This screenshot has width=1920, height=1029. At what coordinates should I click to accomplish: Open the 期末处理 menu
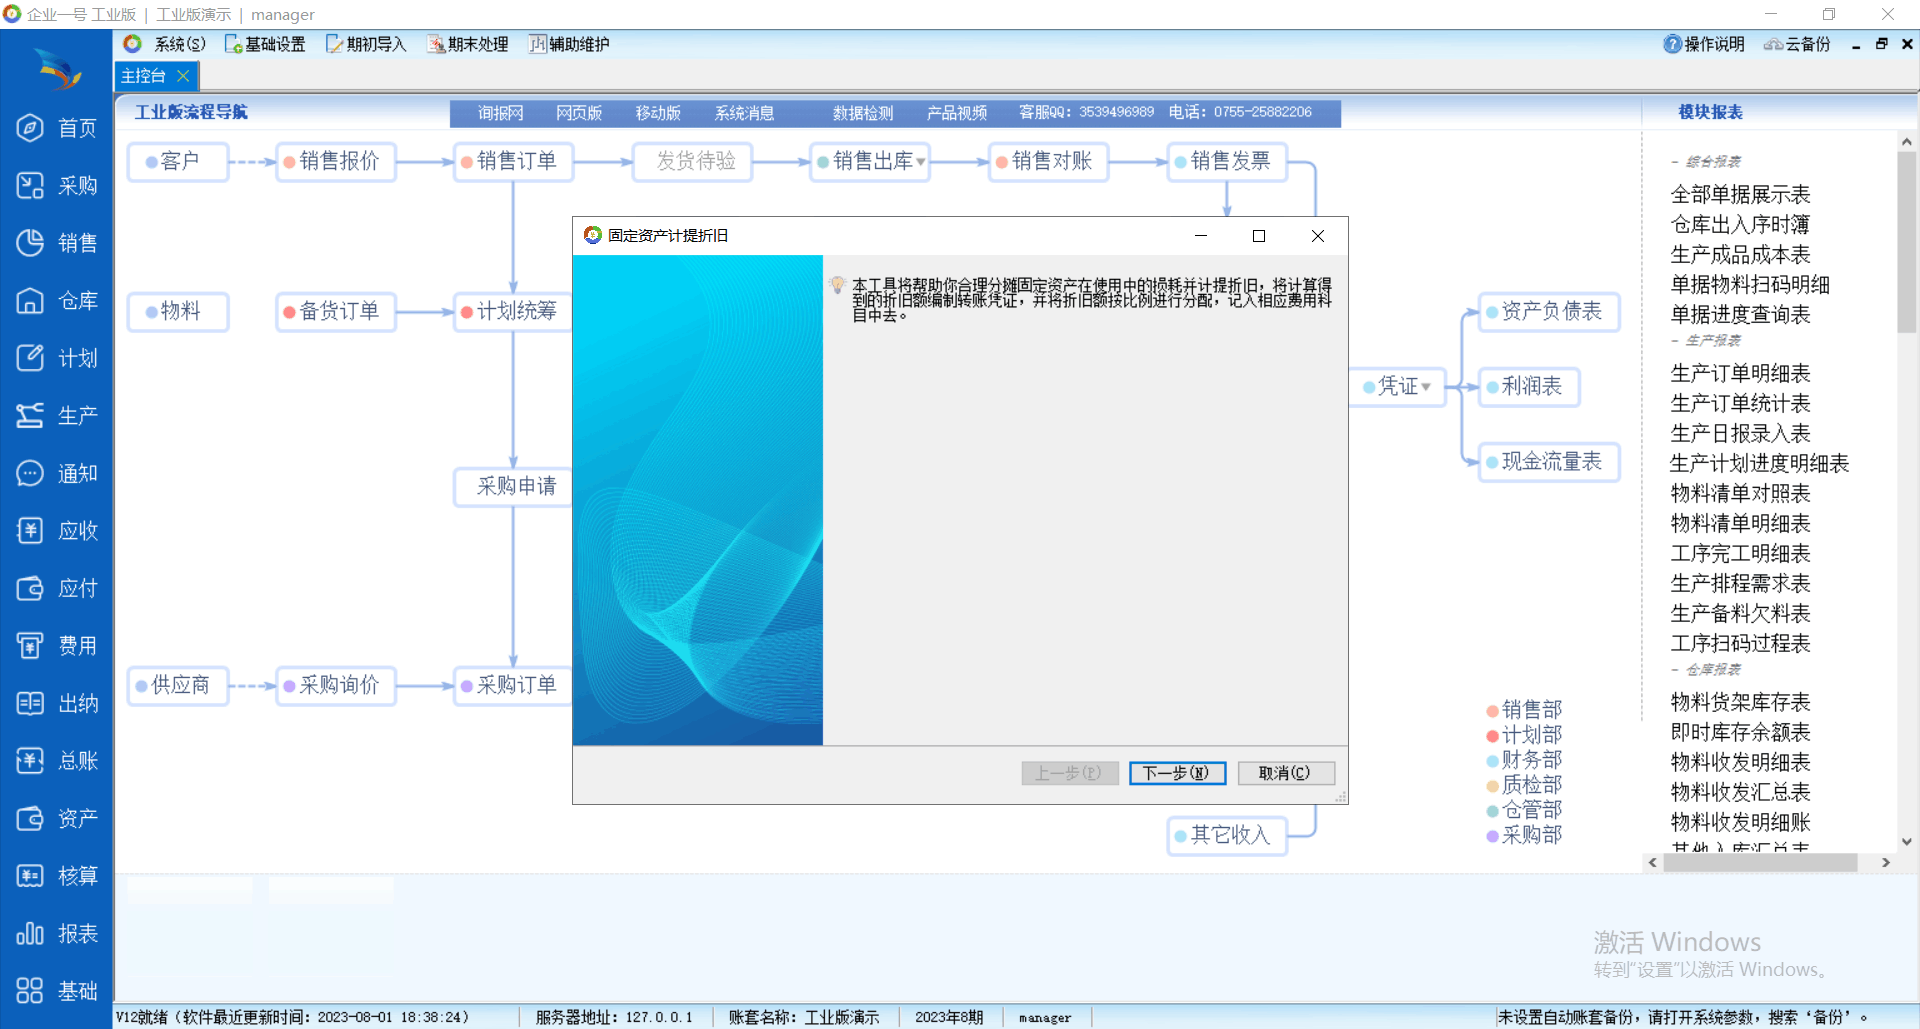pyautogui.click(x=468, y=44)
